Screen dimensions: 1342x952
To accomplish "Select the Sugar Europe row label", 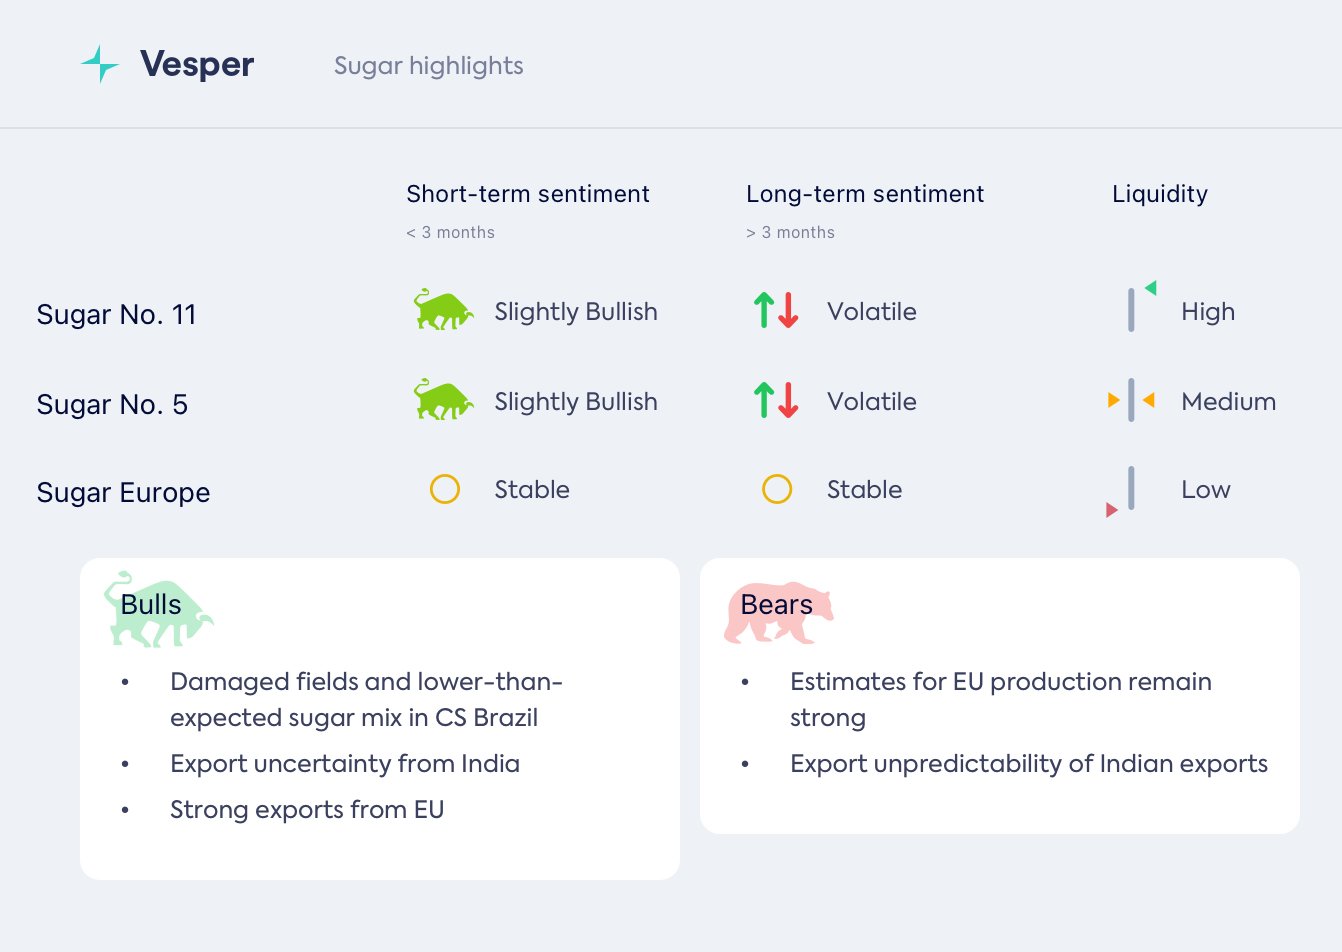I will [x=123, y=493].
